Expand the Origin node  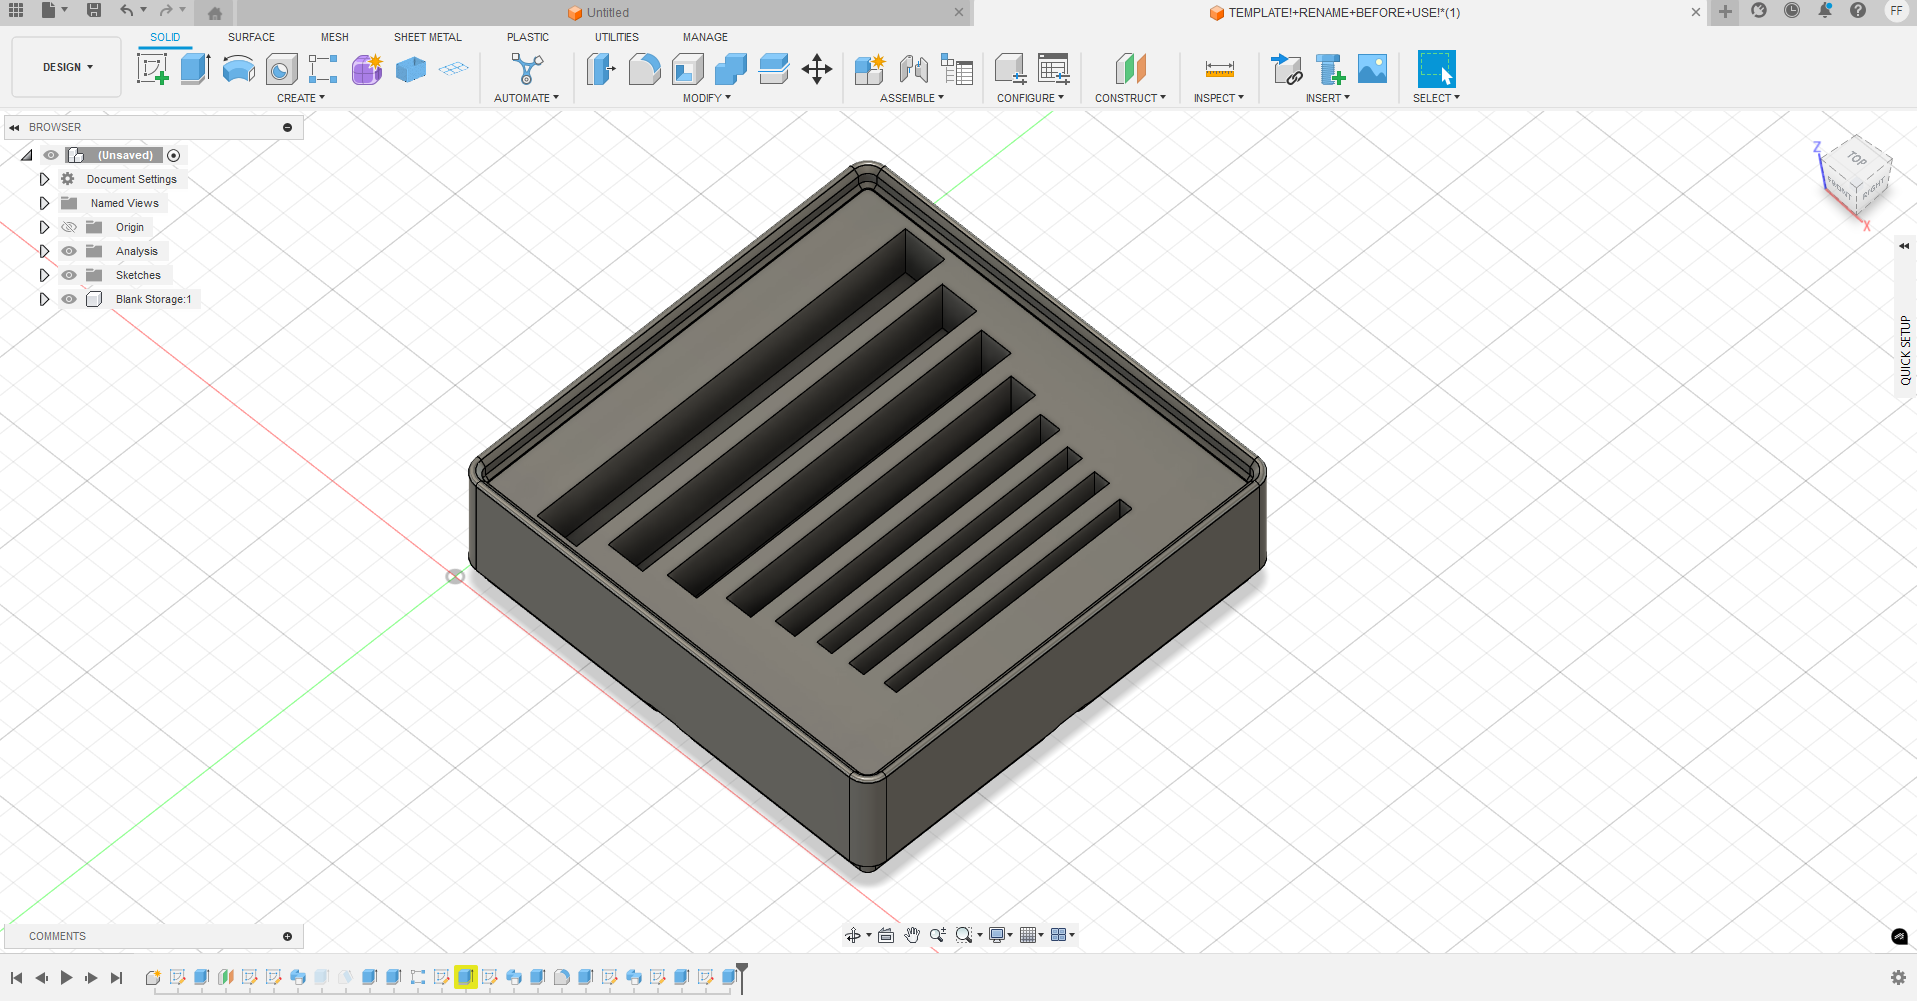point(44,227)
